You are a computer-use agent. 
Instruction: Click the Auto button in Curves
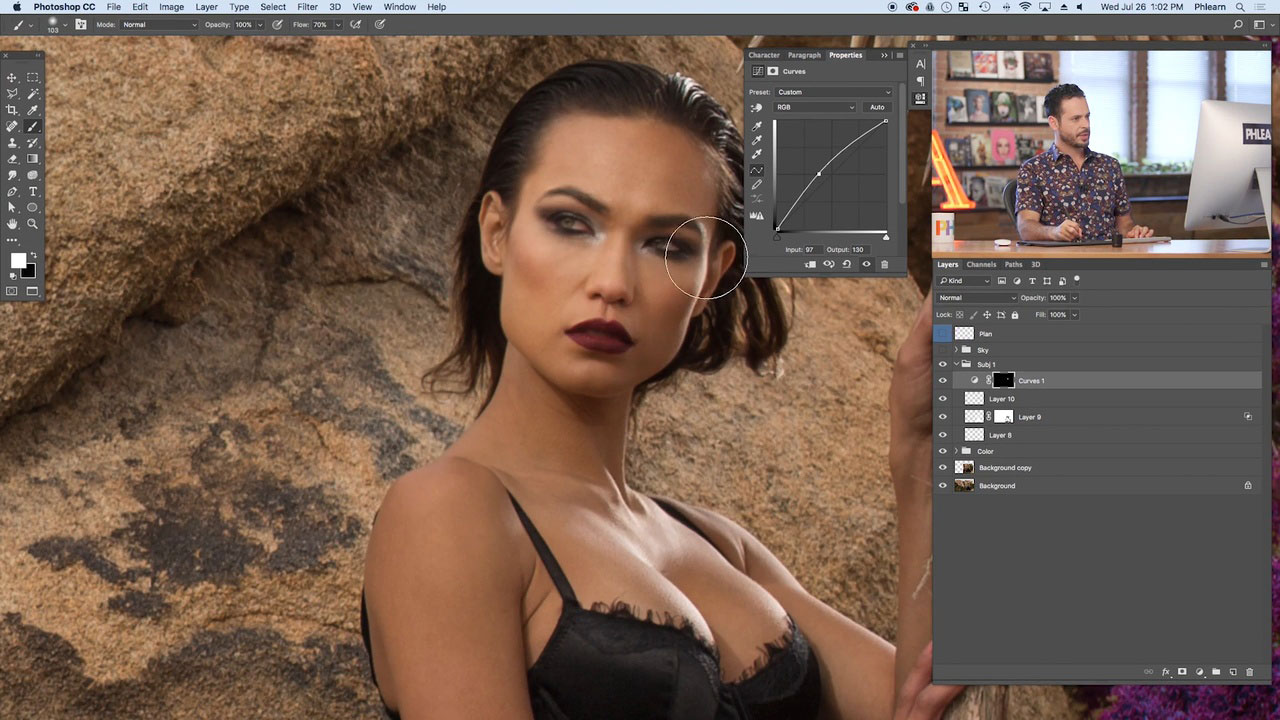tap(877, 107)
